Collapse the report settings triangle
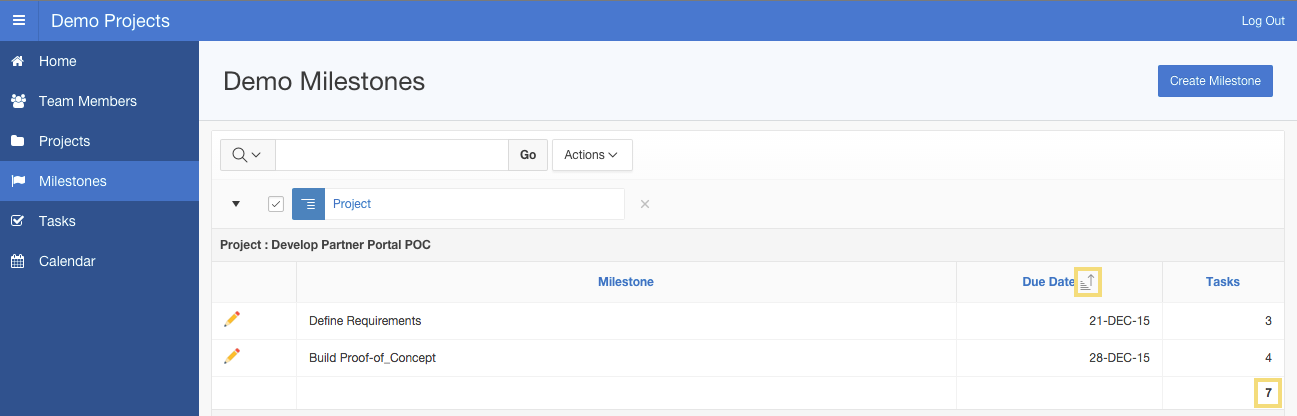 click(236, 204)
